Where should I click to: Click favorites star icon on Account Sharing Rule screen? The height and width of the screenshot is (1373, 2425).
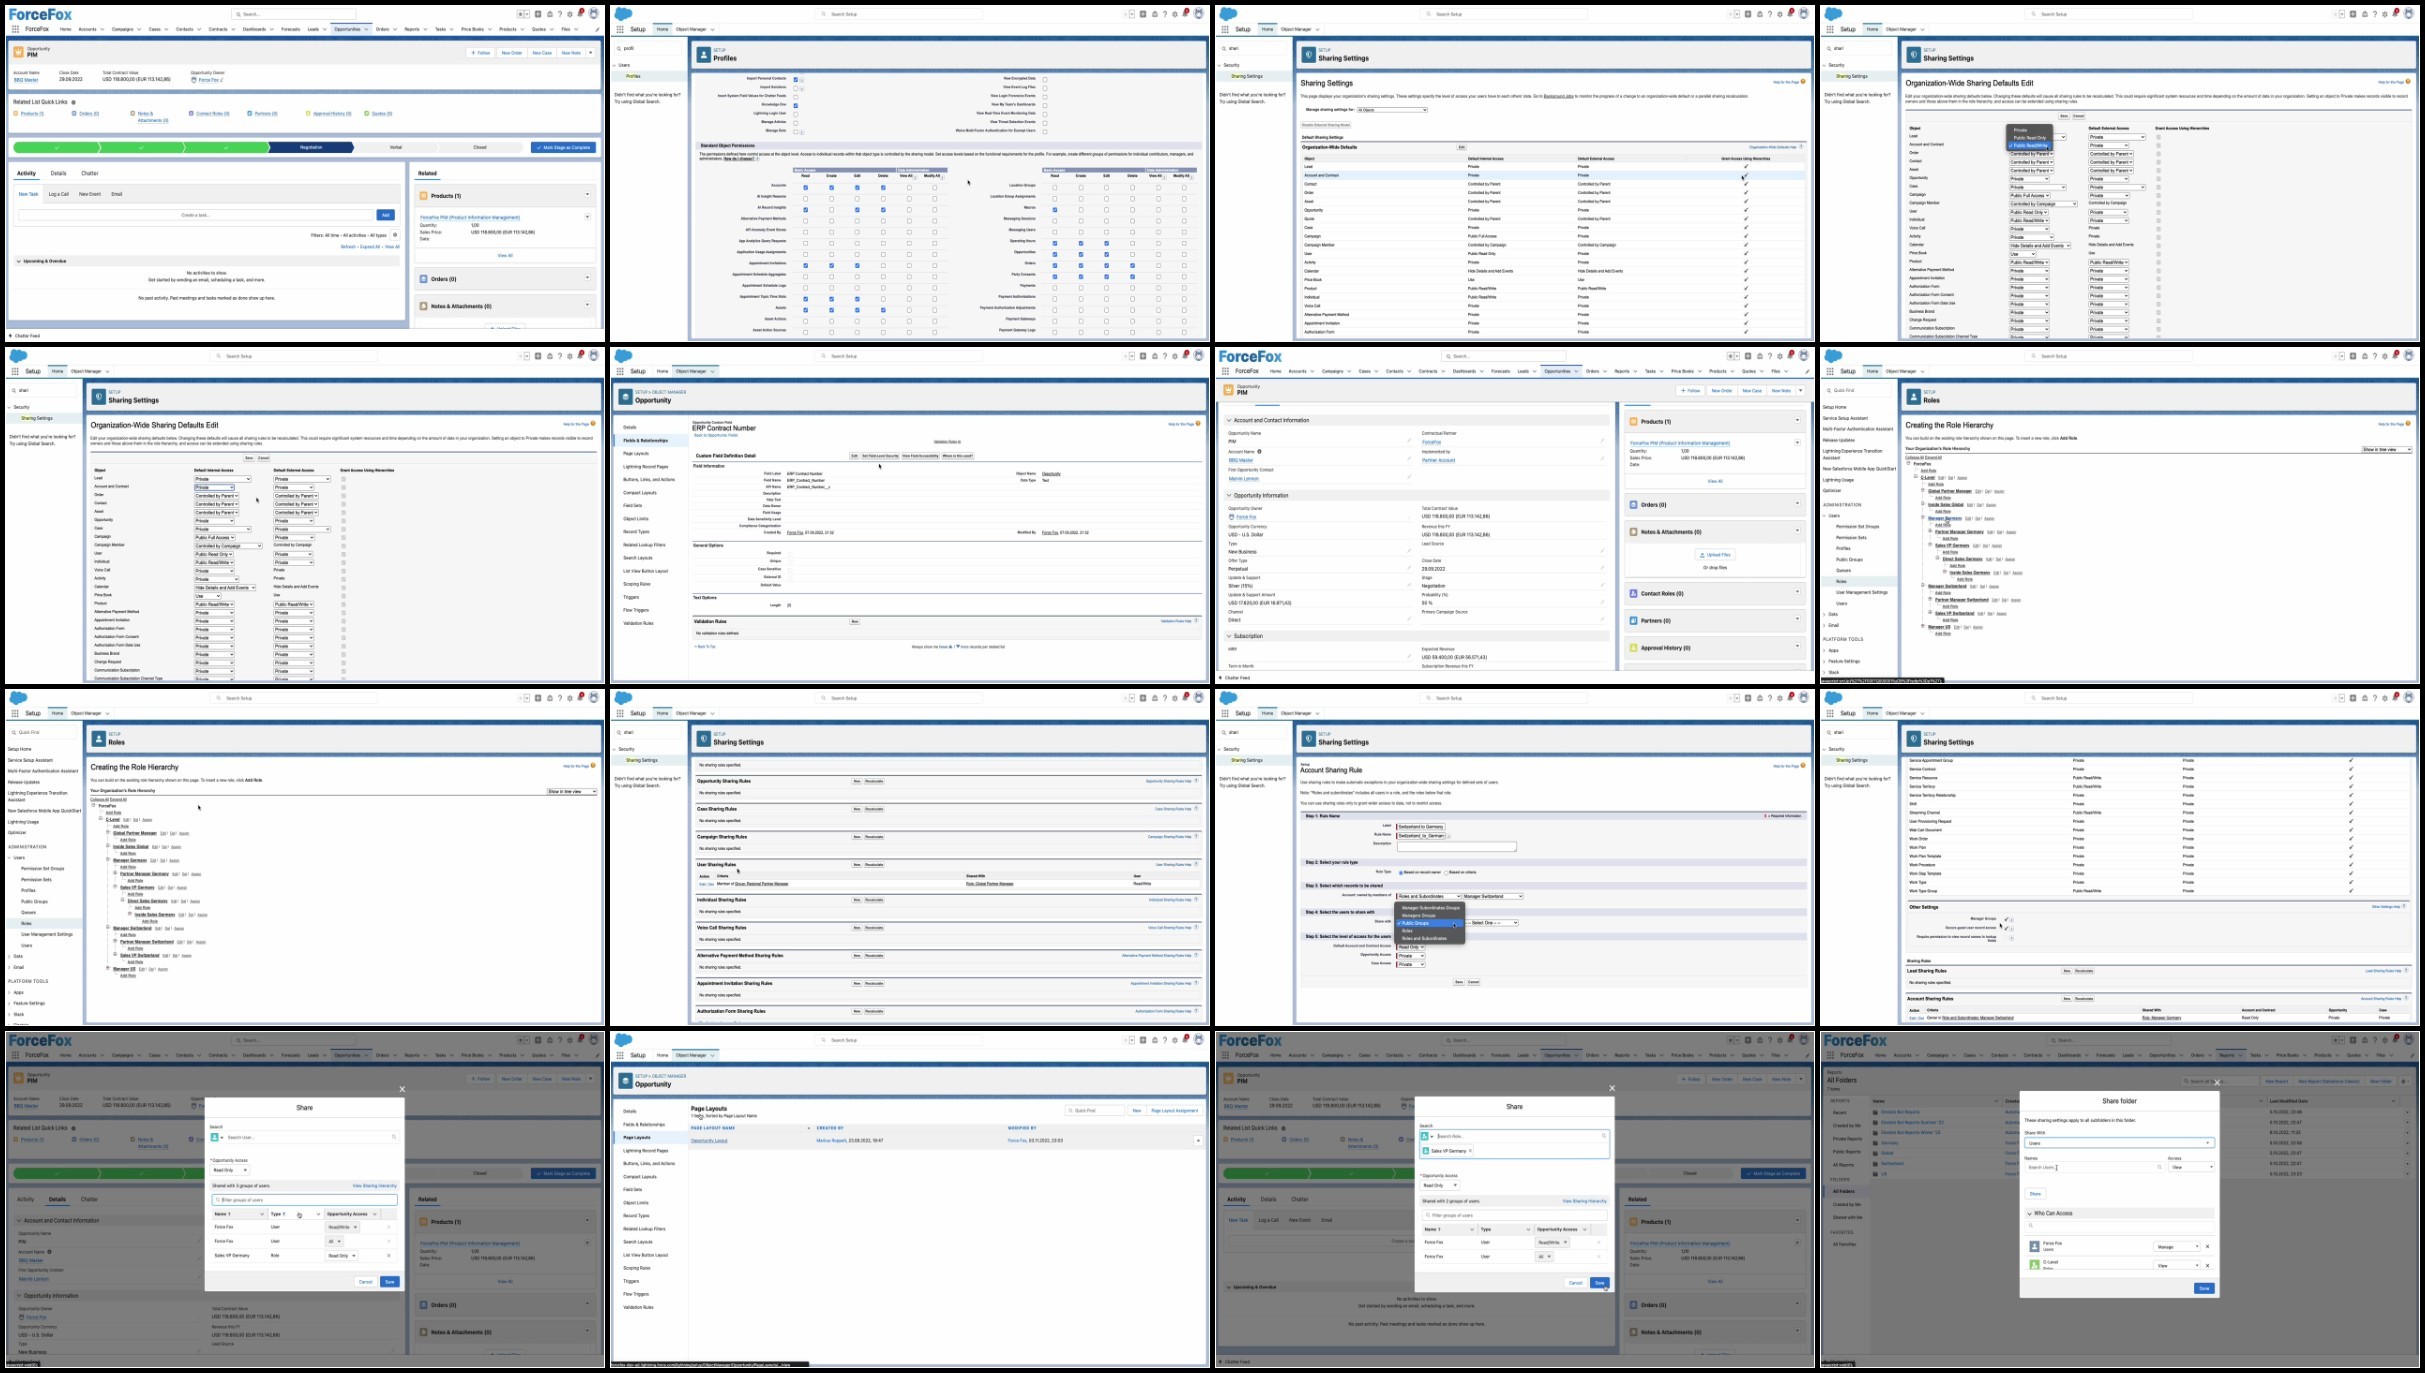(1730, 698)
